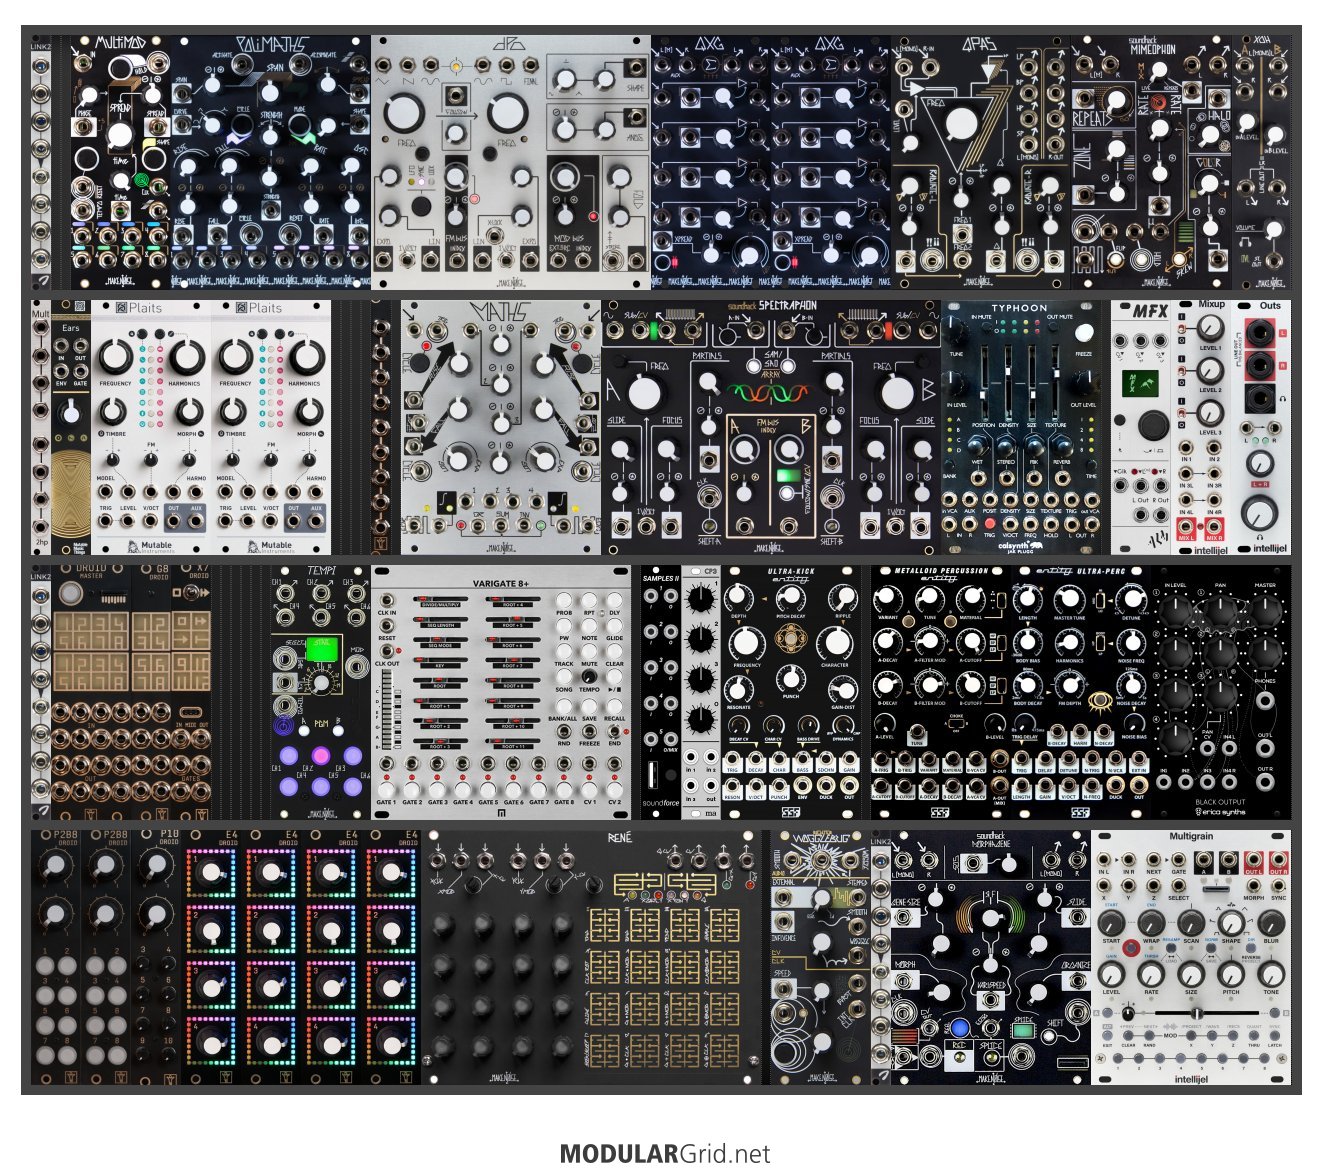Toggle the Multigrain LATCH button
Image resolution: width=1332 pixels, height=1175 pixels.
point(1274,1036)
